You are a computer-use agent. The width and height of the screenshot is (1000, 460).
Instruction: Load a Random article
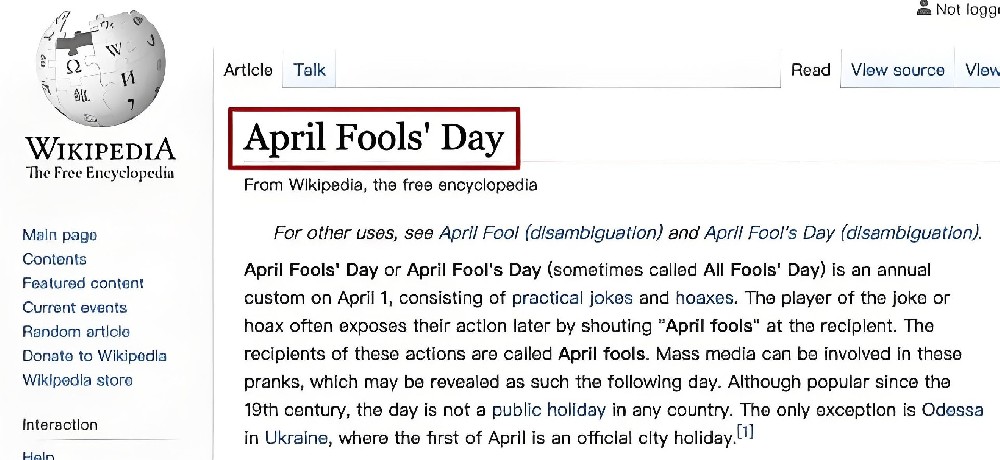coord(76,332)
